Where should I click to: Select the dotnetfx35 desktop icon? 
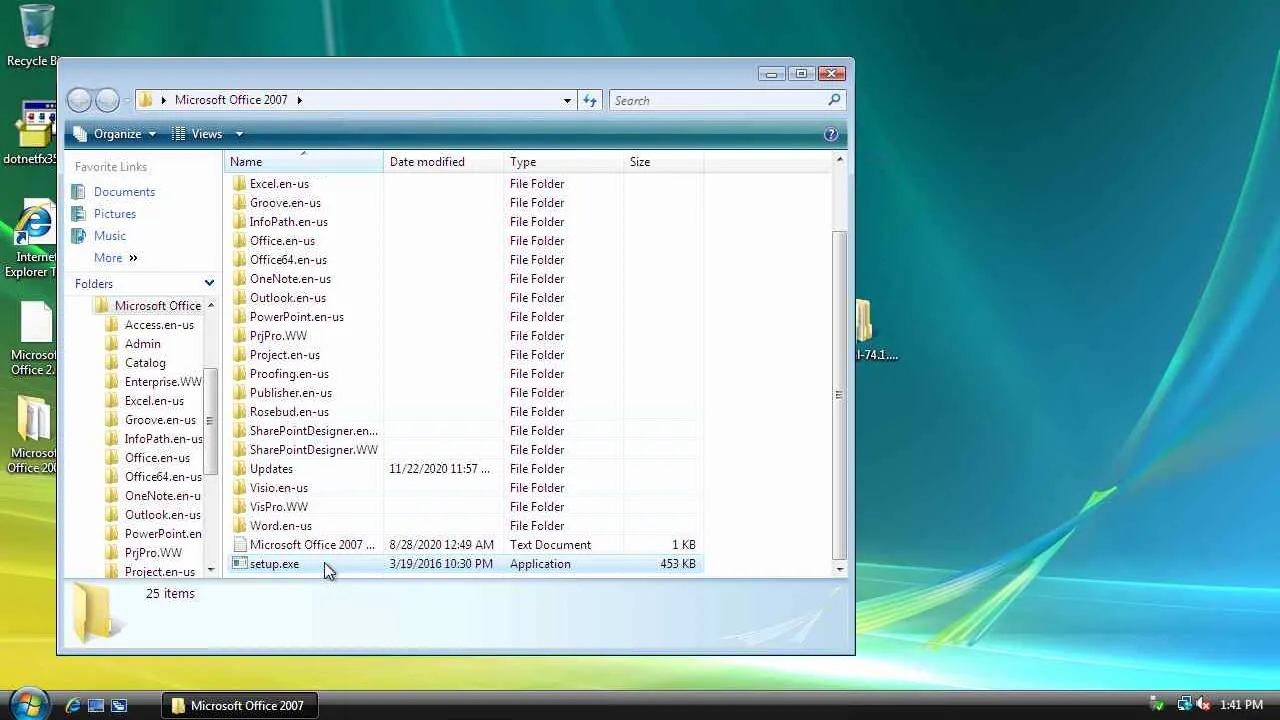(x=36, y=124)
